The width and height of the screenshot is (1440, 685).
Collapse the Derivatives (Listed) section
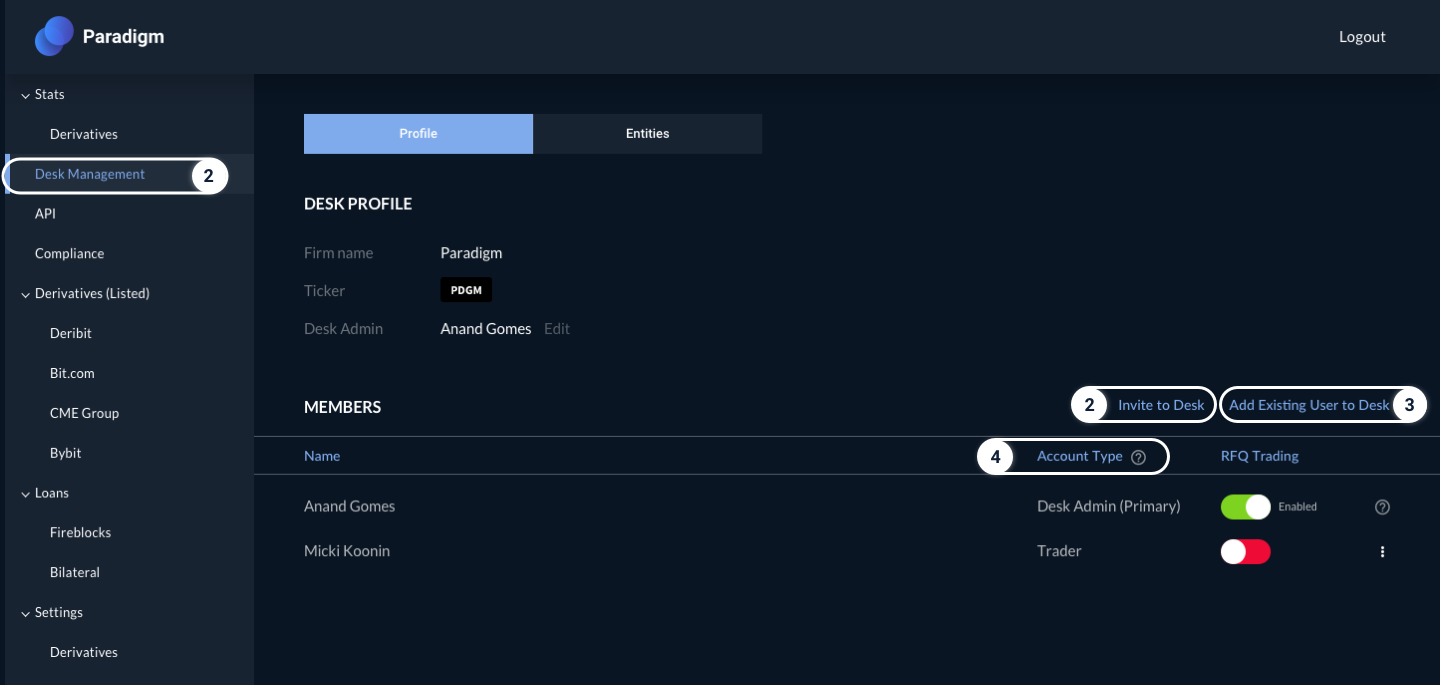click(26, 294)
